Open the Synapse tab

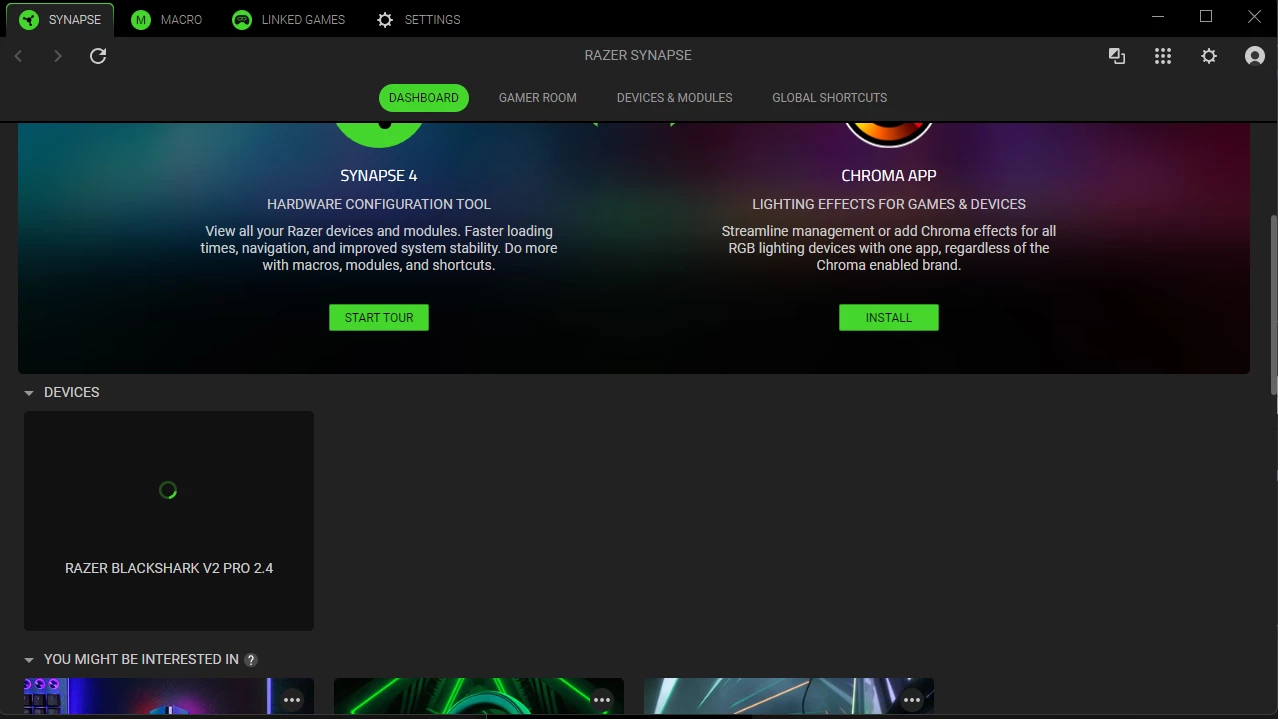pos(60,20)
